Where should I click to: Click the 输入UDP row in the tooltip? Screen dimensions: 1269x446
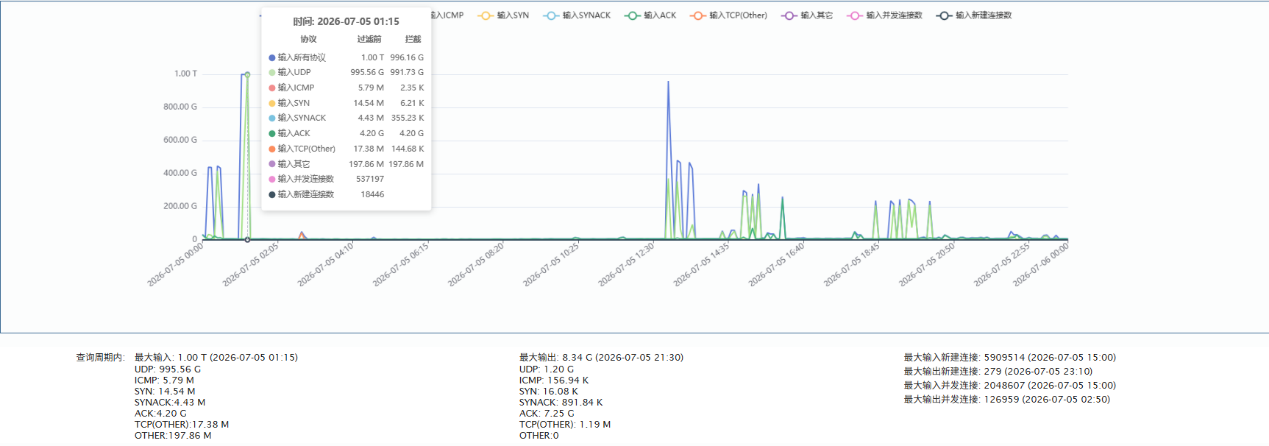coord(346,72)
